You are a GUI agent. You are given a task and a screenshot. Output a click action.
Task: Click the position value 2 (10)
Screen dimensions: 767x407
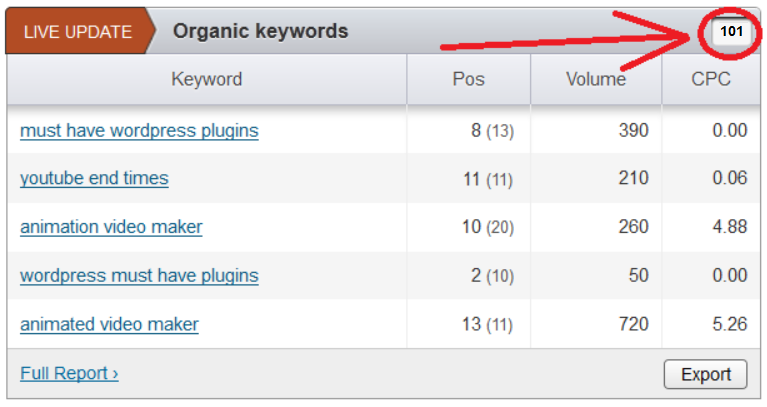click(492, 275)
